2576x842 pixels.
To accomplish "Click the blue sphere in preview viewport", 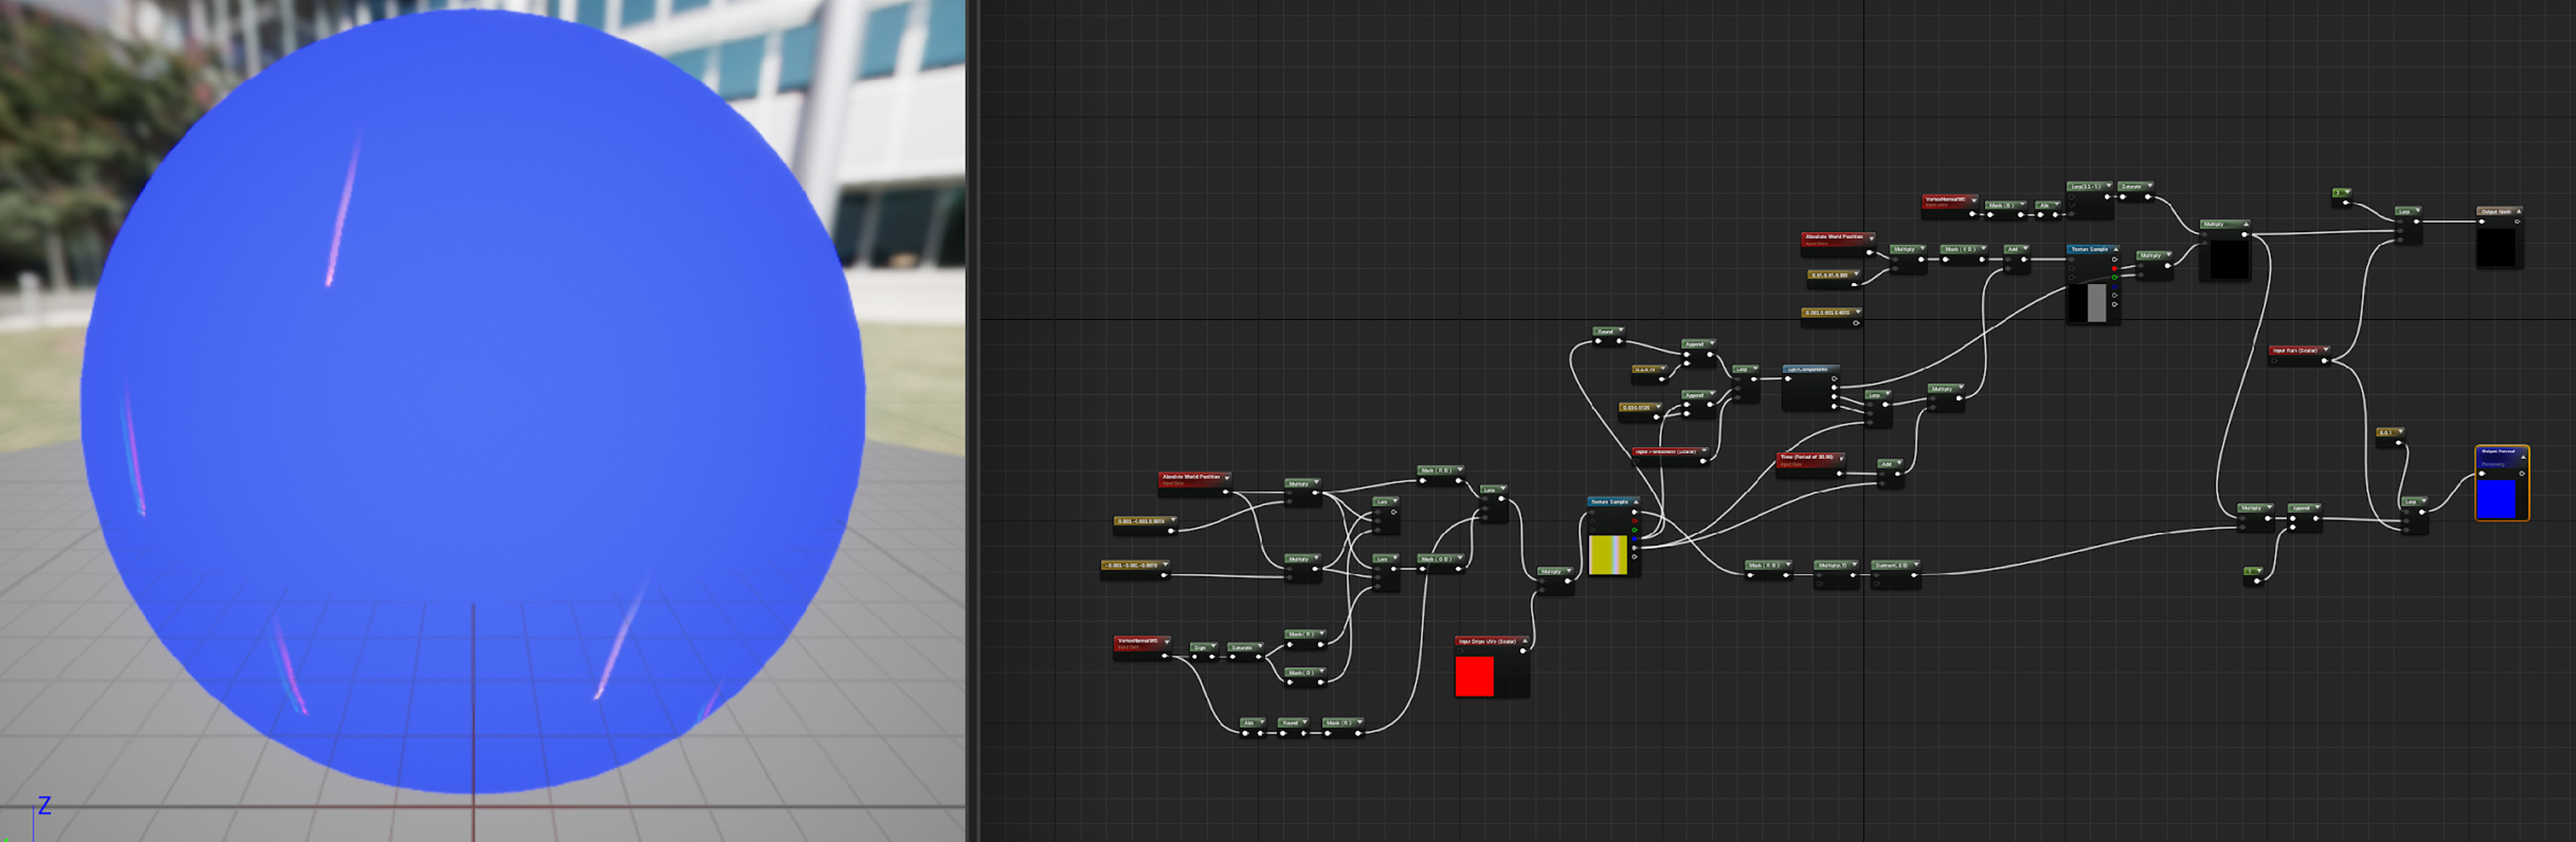I will tap(473, 400).
